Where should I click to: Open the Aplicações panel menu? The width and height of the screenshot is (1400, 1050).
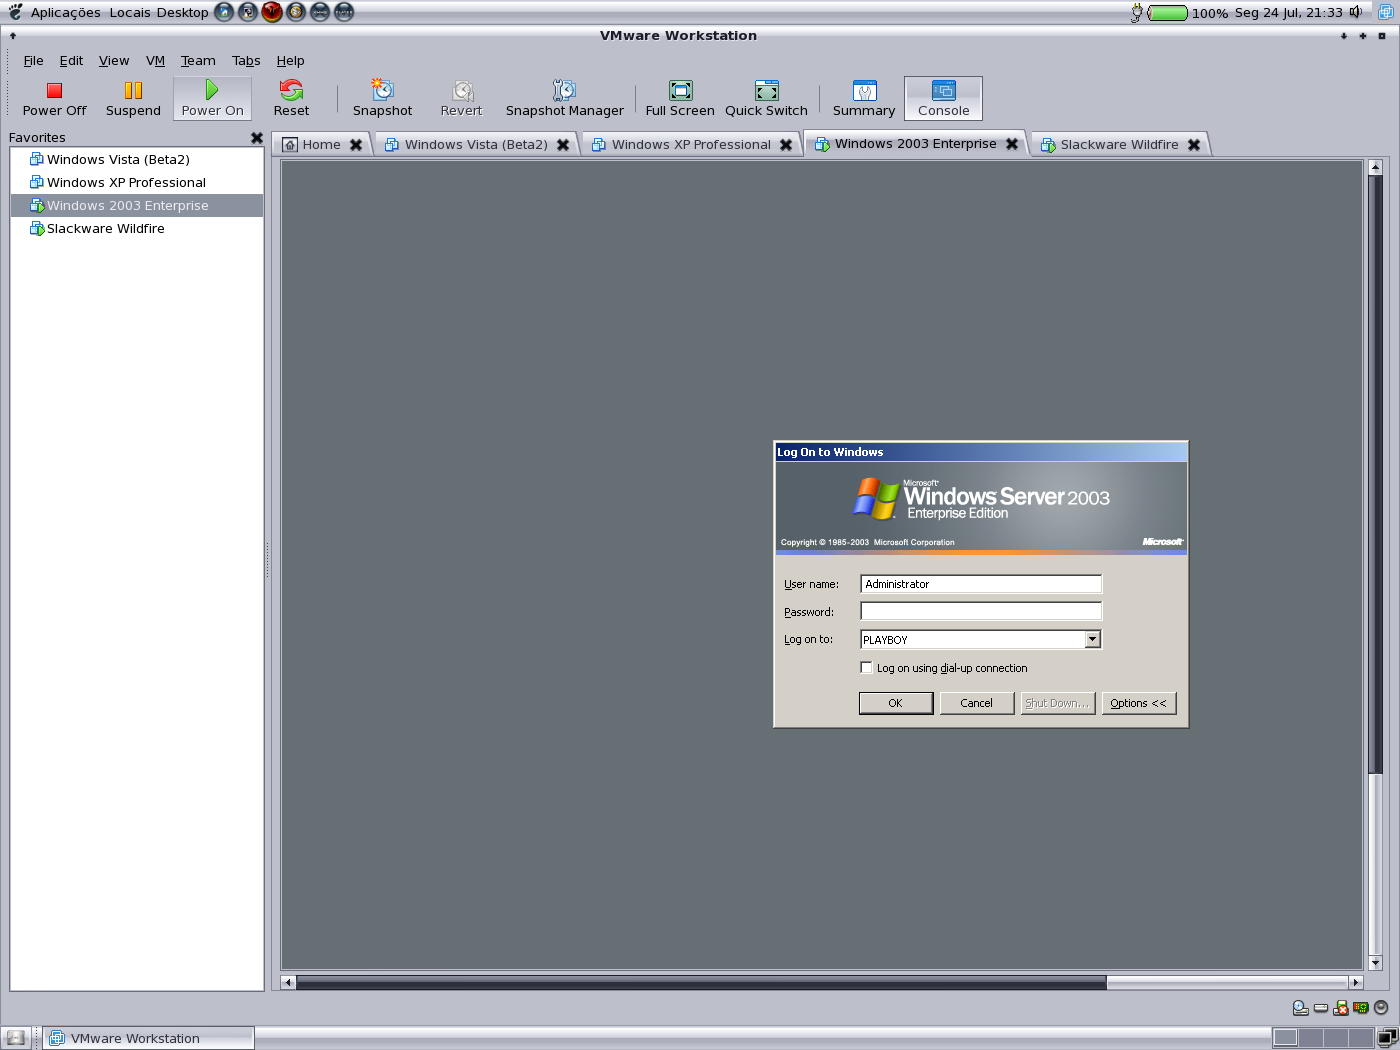click(65, 13)
